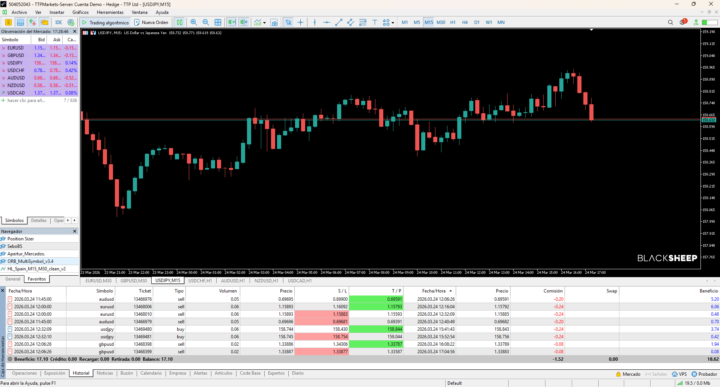Switch to M30 timeframe
The height and width of the screenshot is (387, 720).
[441, 22]
